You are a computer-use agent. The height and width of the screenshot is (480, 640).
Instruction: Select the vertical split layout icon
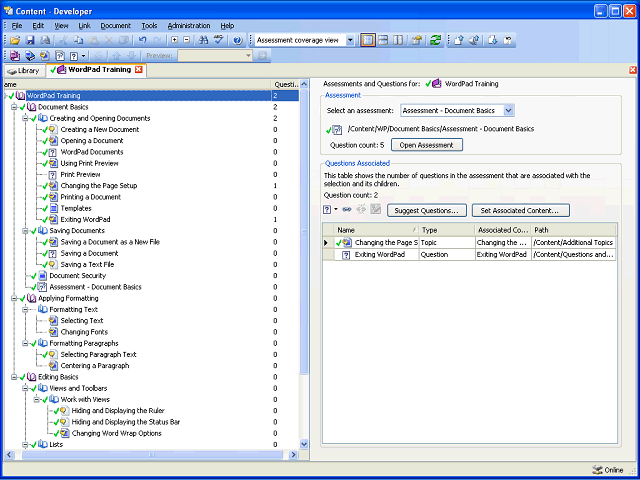pyautogui.click(x=398, y=40)
